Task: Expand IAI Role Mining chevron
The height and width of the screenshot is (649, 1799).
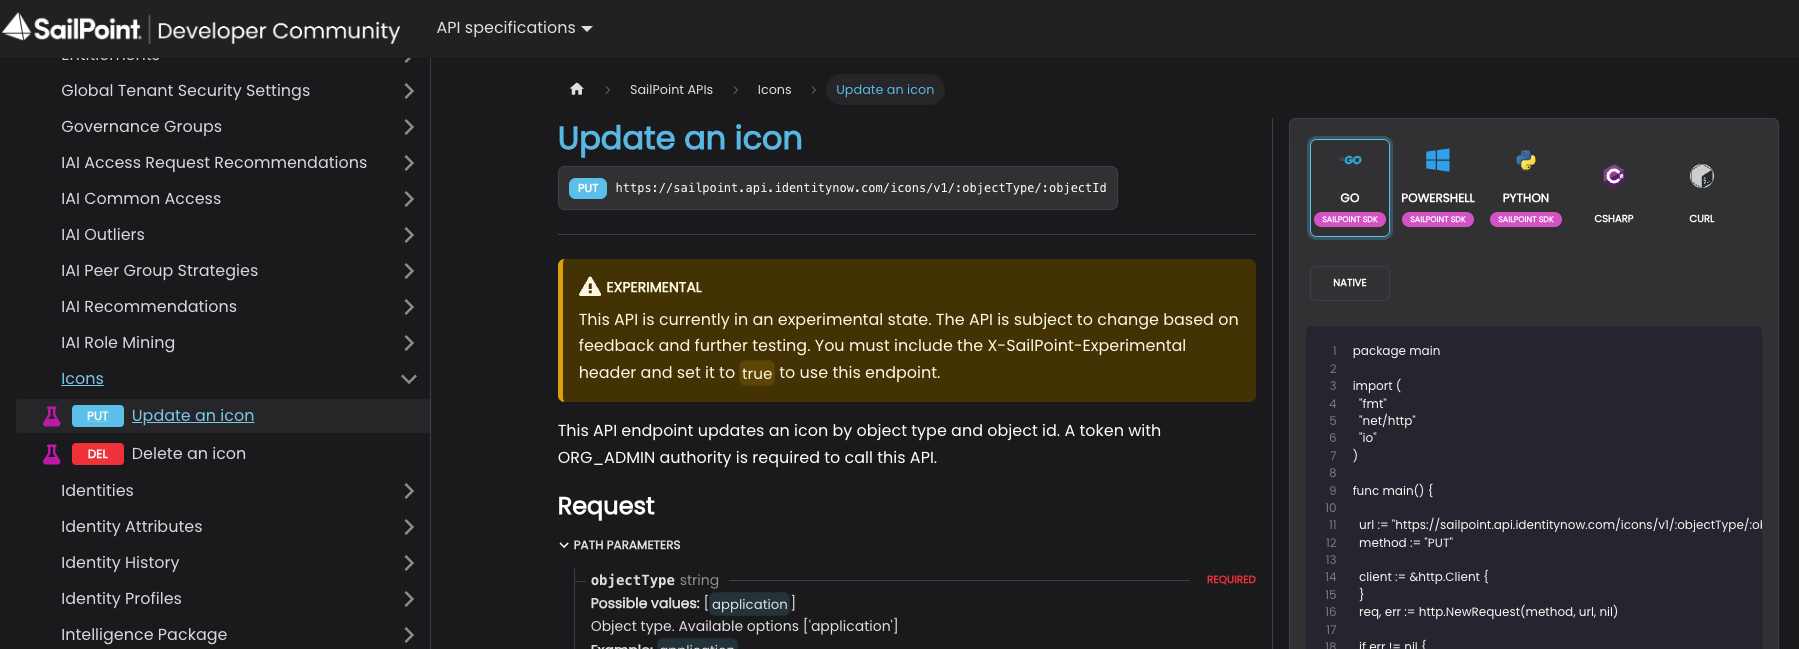Action: pyautogui.click(x=408, y=343)
